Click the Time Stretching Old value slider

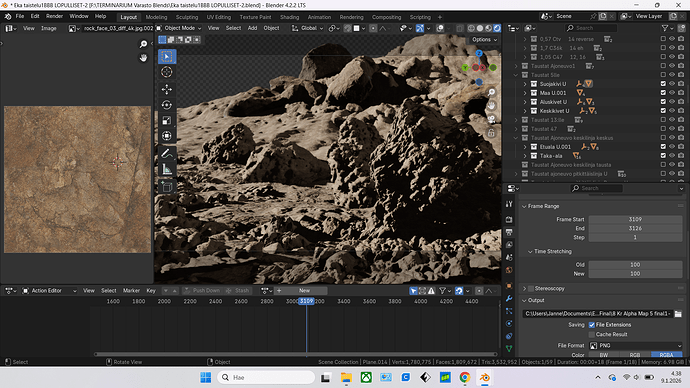[x=635, y=265]
